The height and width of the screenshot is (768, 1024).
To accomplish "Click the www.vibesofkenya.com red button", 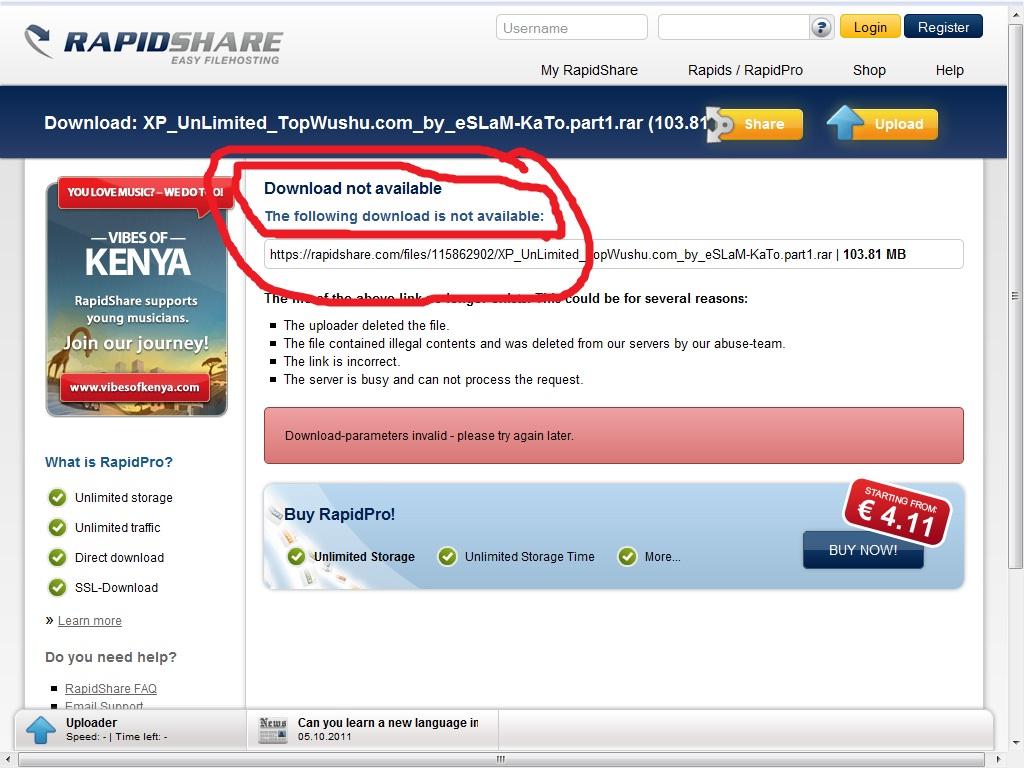I will tap(135, 387).
